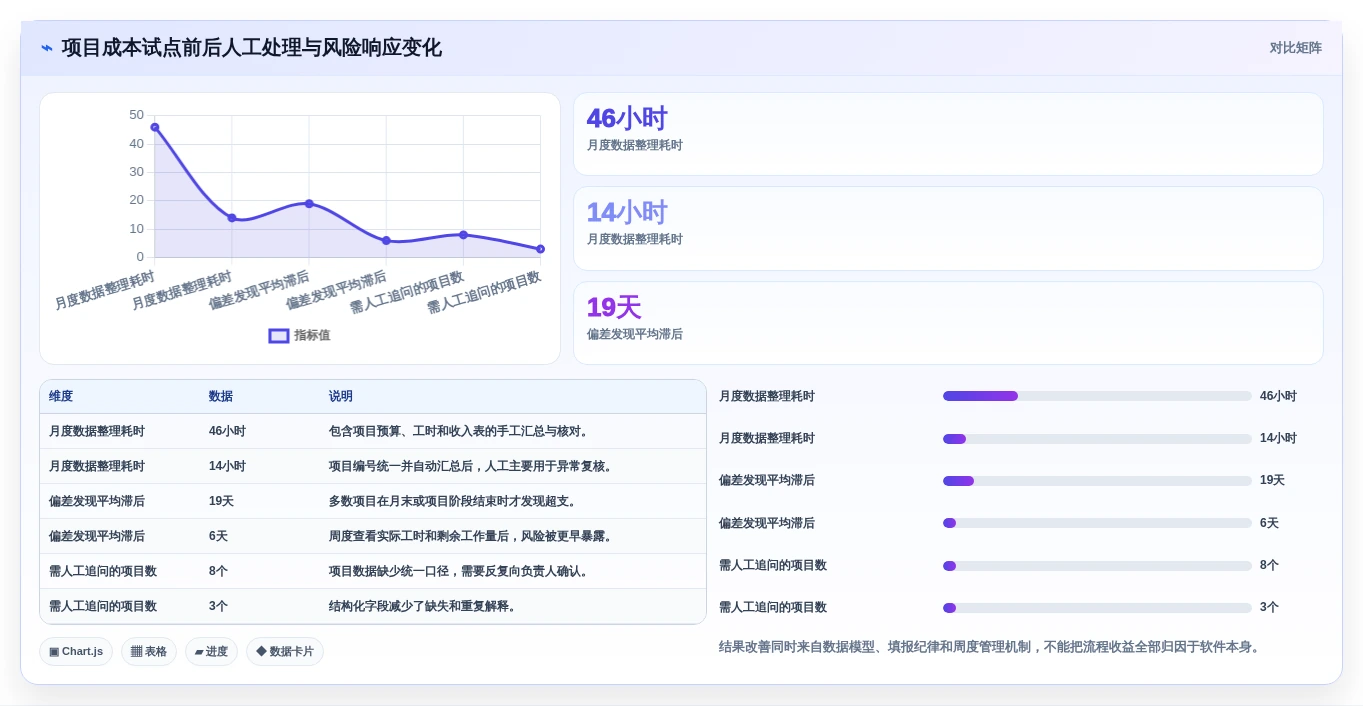This screenshot has height=706, width=1363.
Task: Open the 19天 summary card
Action: point(948,323)
